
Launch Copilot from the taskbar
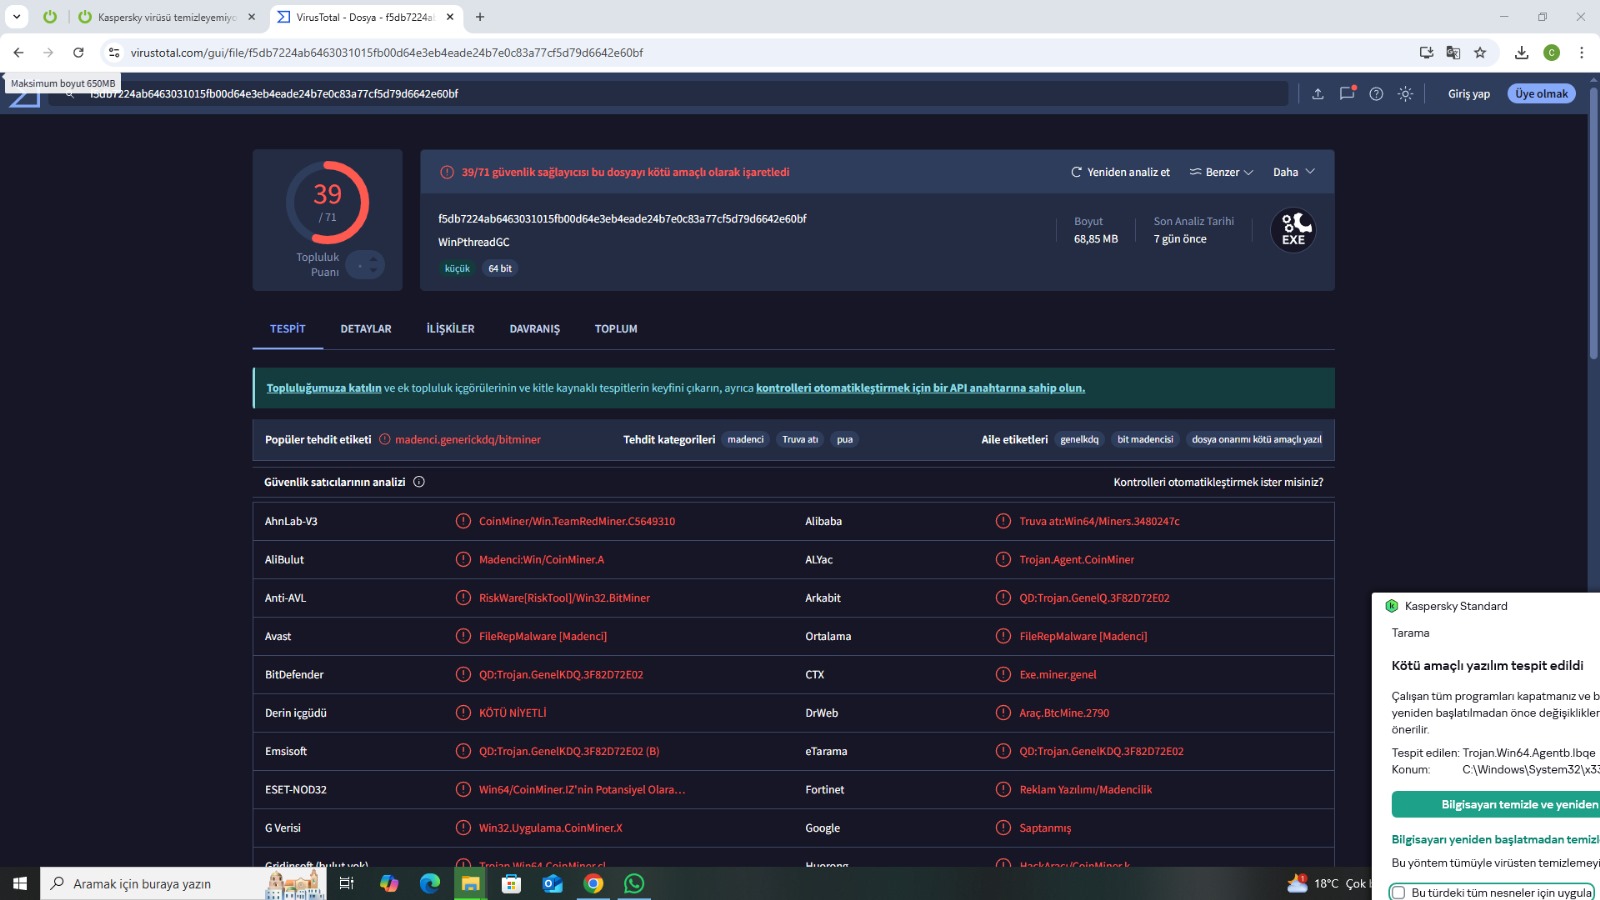[x=389, y=884]
